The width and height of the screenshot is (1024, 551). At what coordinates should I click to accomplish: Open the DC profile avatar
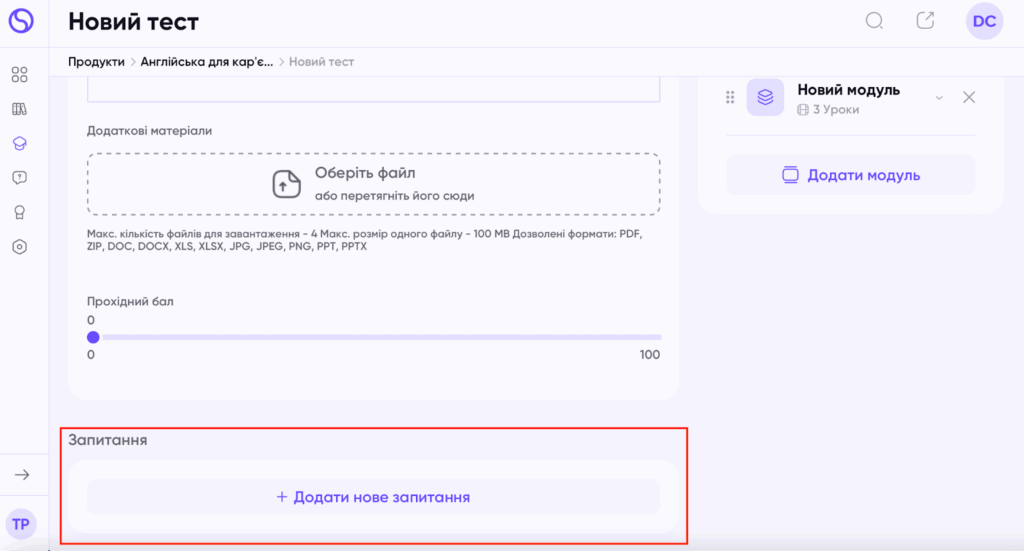pyautogui.click(x=984, y=21)
